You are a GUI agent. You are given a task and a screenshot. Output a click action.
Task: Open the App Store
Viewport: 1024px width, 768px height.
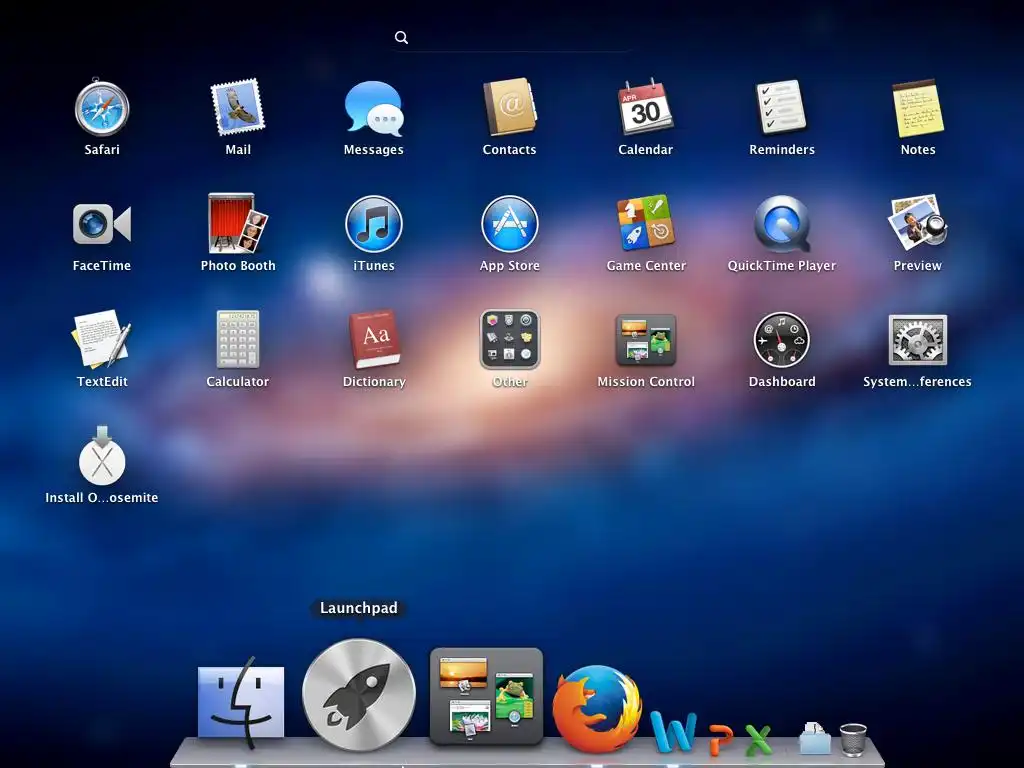tap(509, 224)
